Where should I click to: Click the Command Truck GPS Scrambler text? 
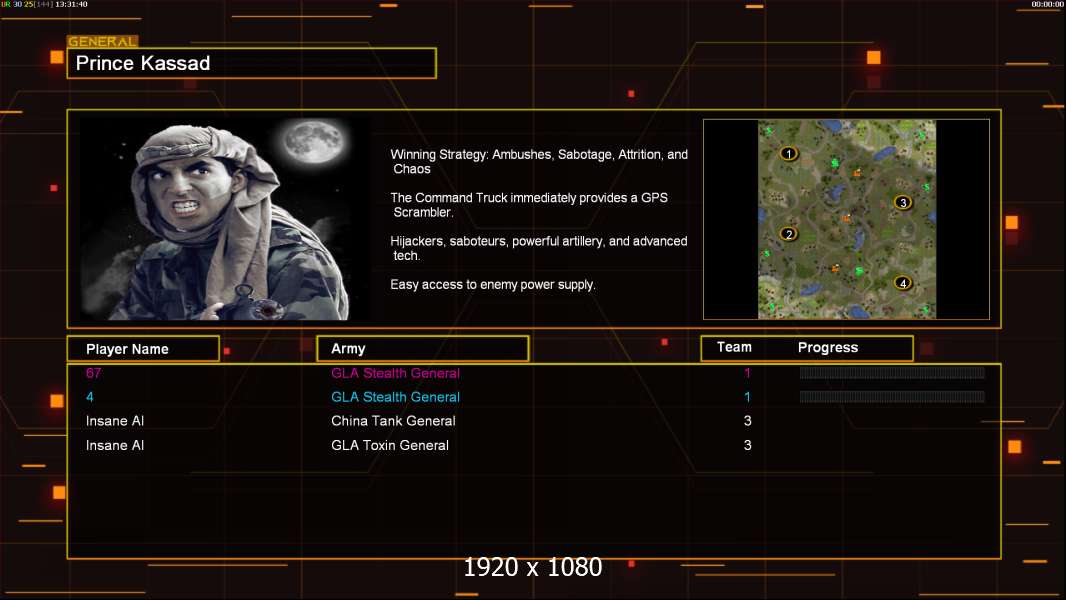pyautogui.click(x=529, y=205)
